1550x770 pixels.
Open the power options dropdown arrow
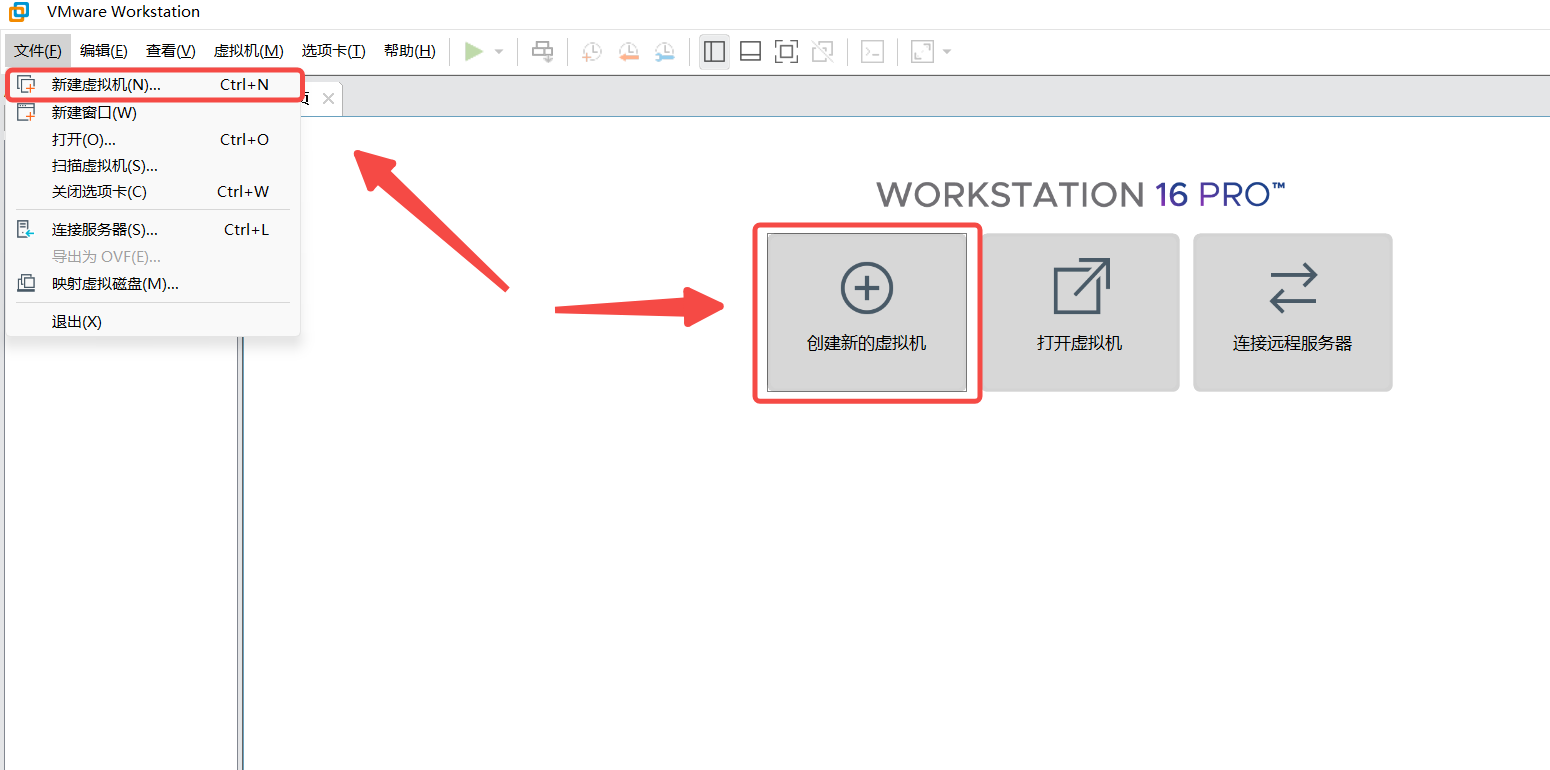(499, 51)
